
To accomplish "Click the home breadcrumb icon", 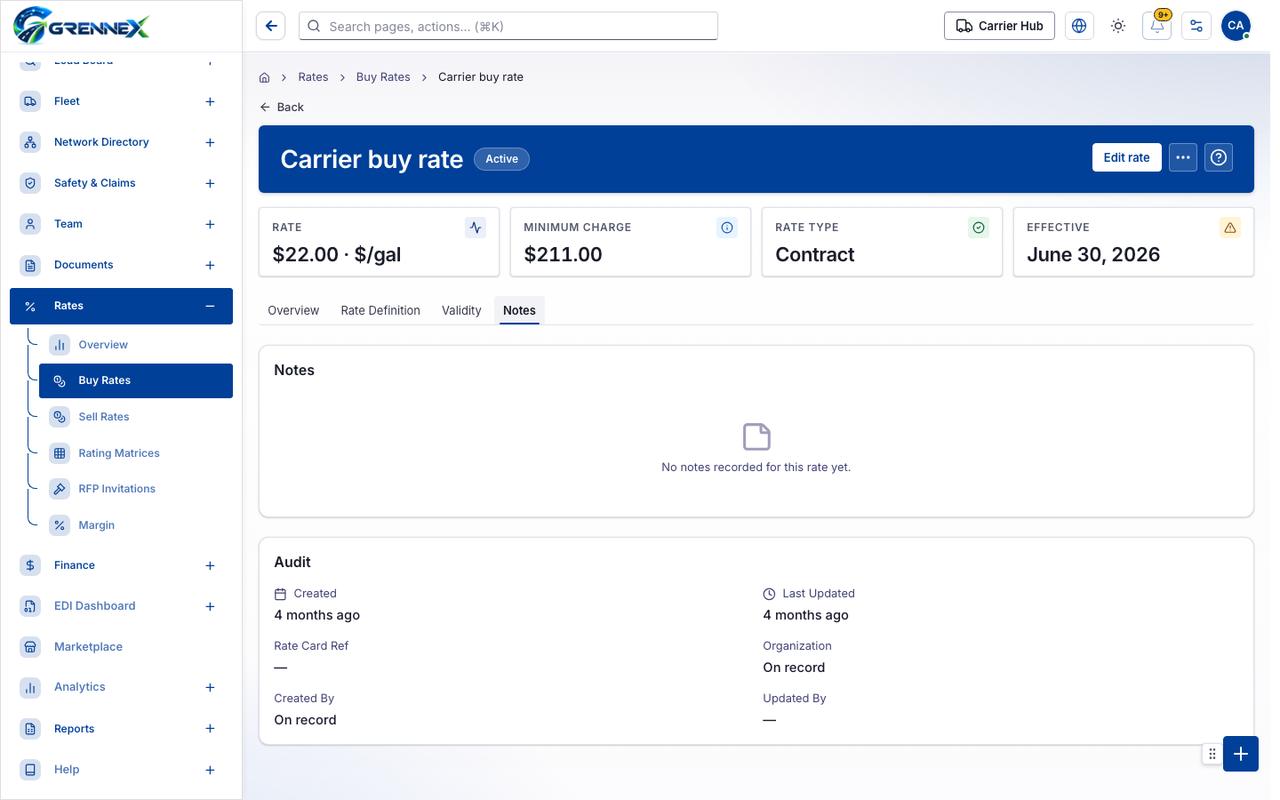I will point(264,77).
